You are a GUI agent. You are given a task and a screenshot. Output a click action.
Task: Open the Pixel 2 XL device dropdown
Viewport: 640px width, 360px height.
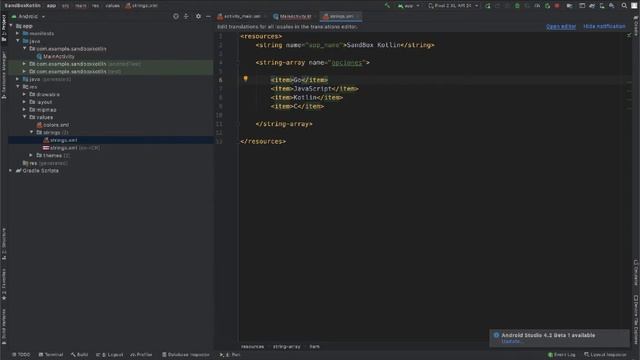[453, 6]
